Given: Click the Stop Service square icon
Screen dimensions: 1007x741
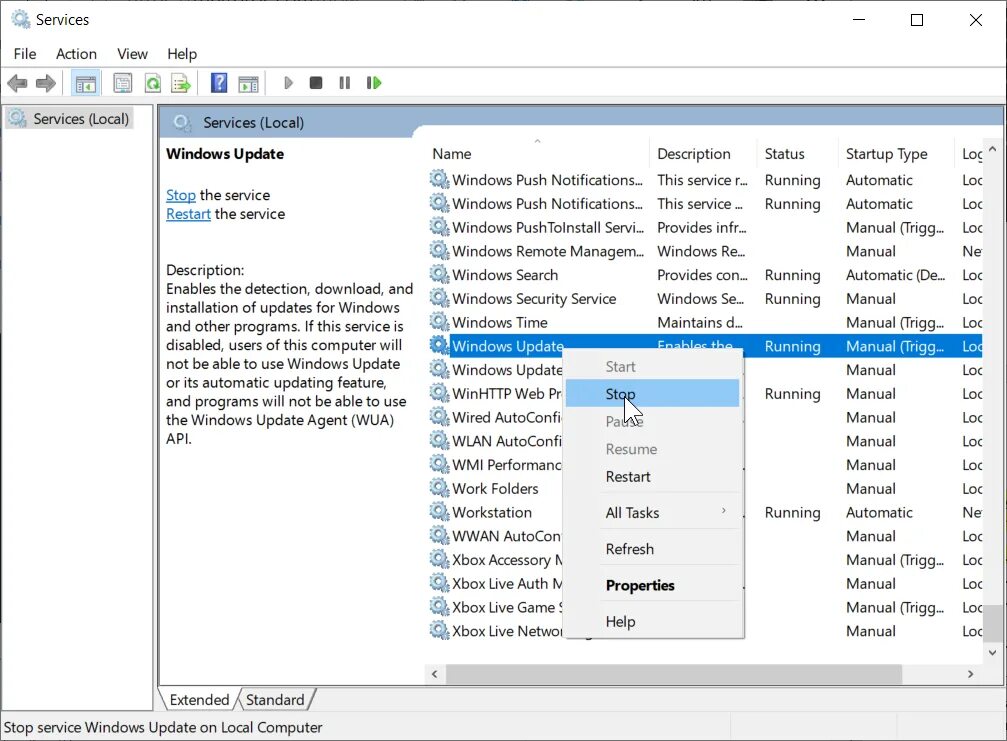Looking at the screenshot, I should click(315, 83).
